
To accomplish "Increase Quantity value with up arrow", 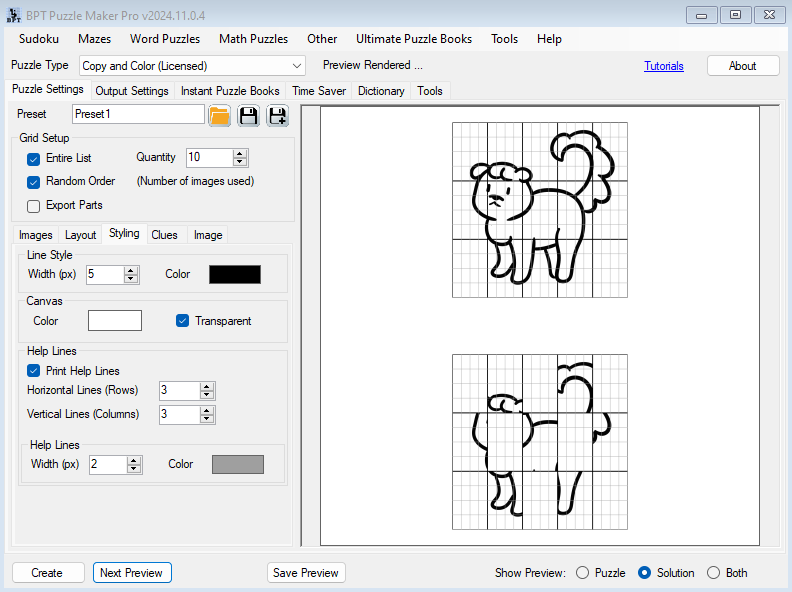I will [x=240, y=154].
